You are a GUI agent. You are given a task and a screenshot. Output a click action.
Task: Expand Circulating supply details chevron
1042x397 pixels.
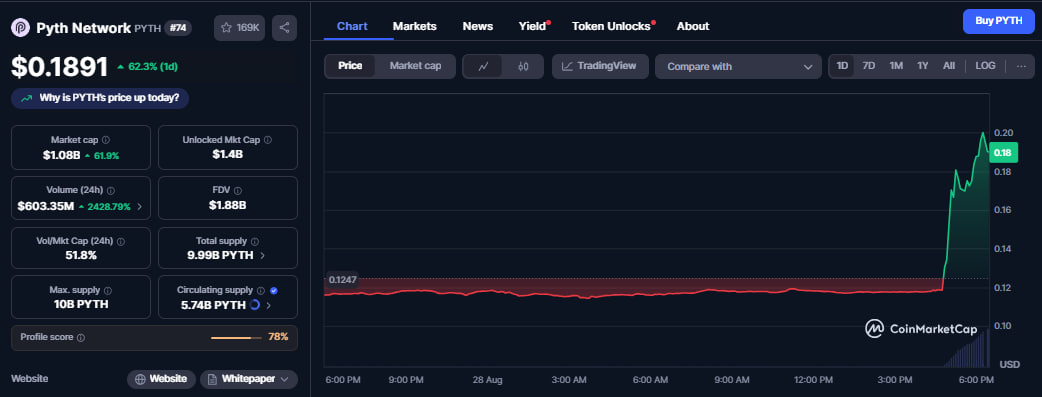[268, 306]
